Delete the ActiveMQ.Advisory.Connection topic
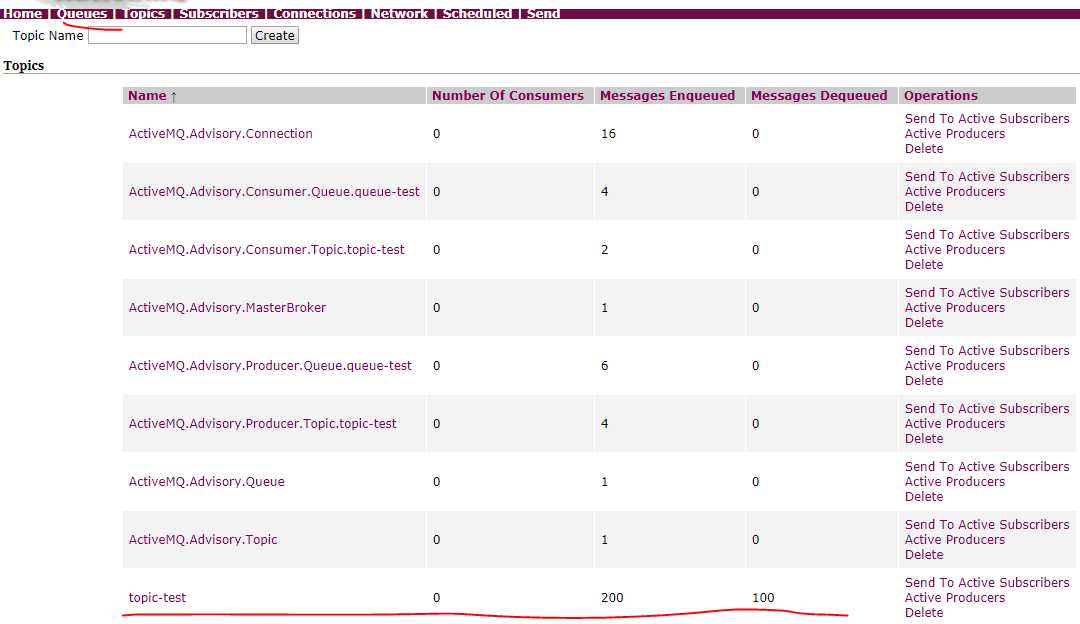The width and height of the screenshot is (1080, 624). pyautogui.click(x=924, y=149)
